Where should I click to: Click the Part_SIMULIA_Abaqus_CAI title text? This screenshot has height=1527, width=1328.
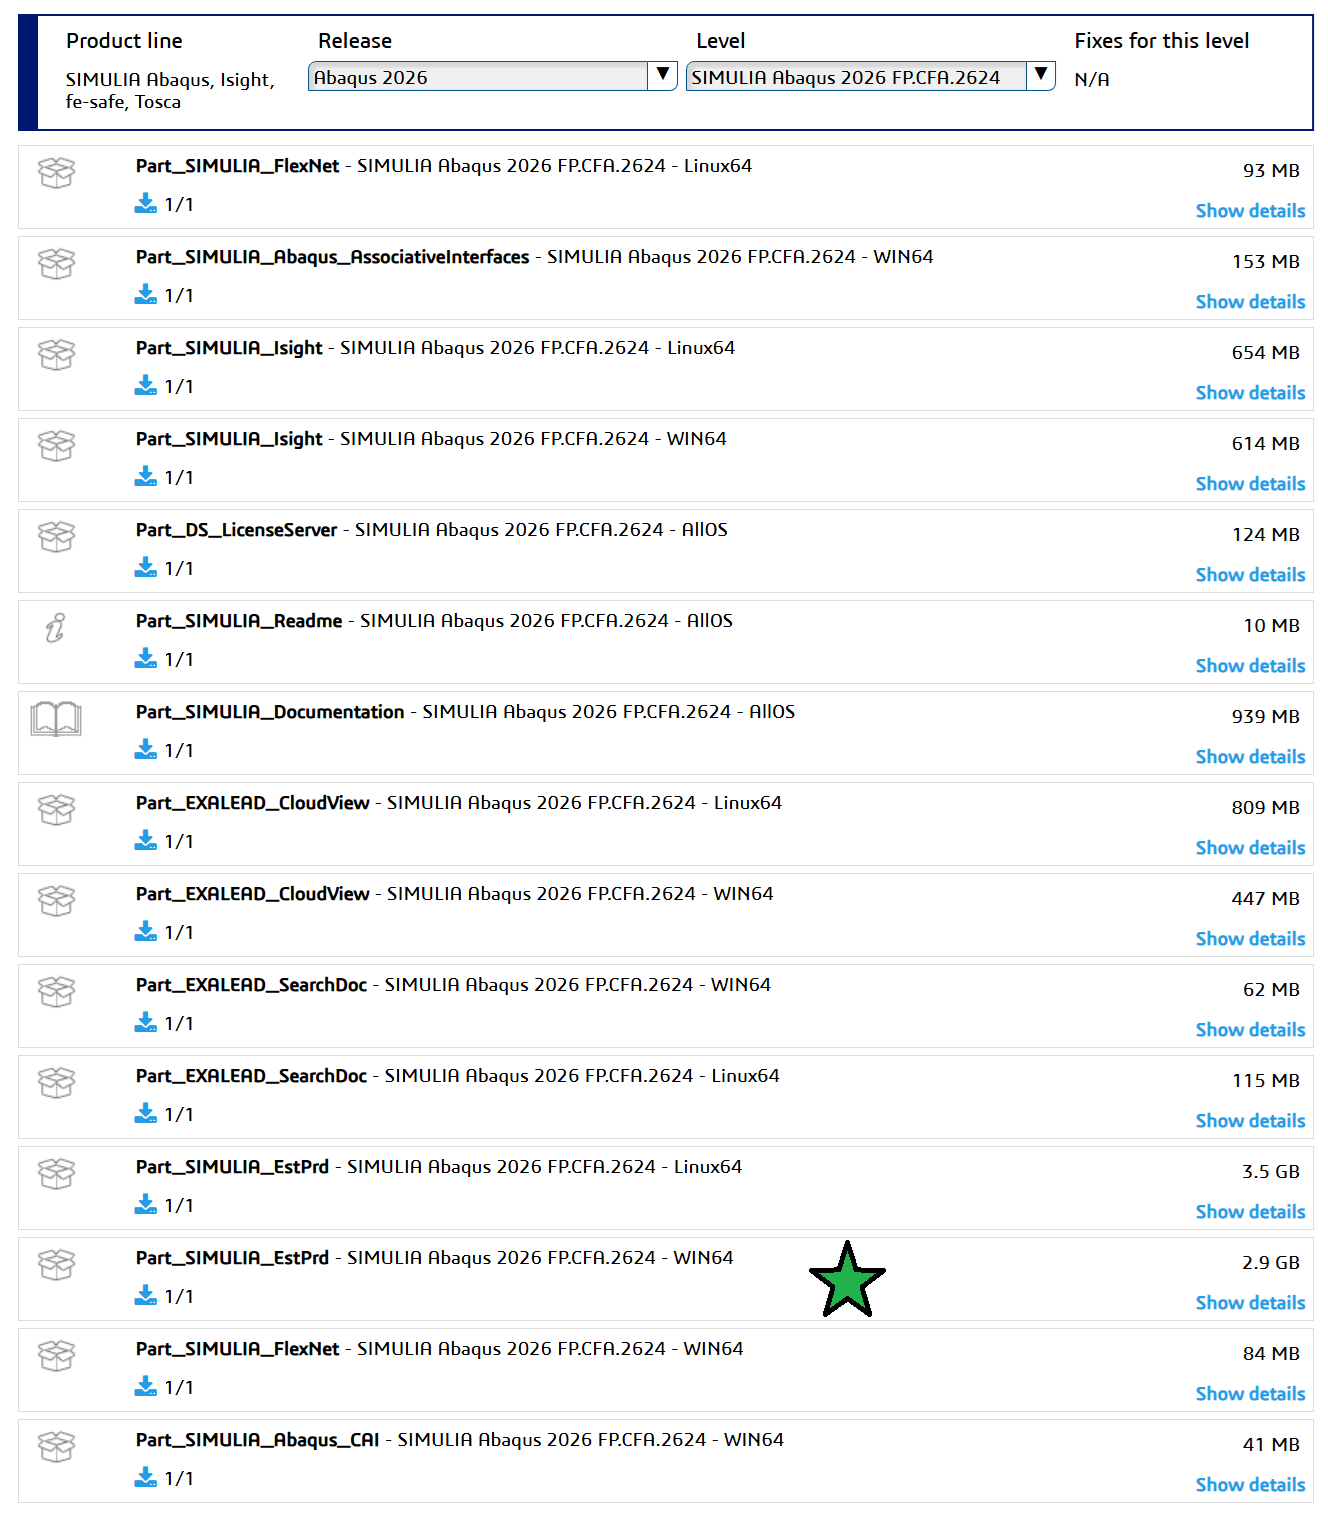258,1440
